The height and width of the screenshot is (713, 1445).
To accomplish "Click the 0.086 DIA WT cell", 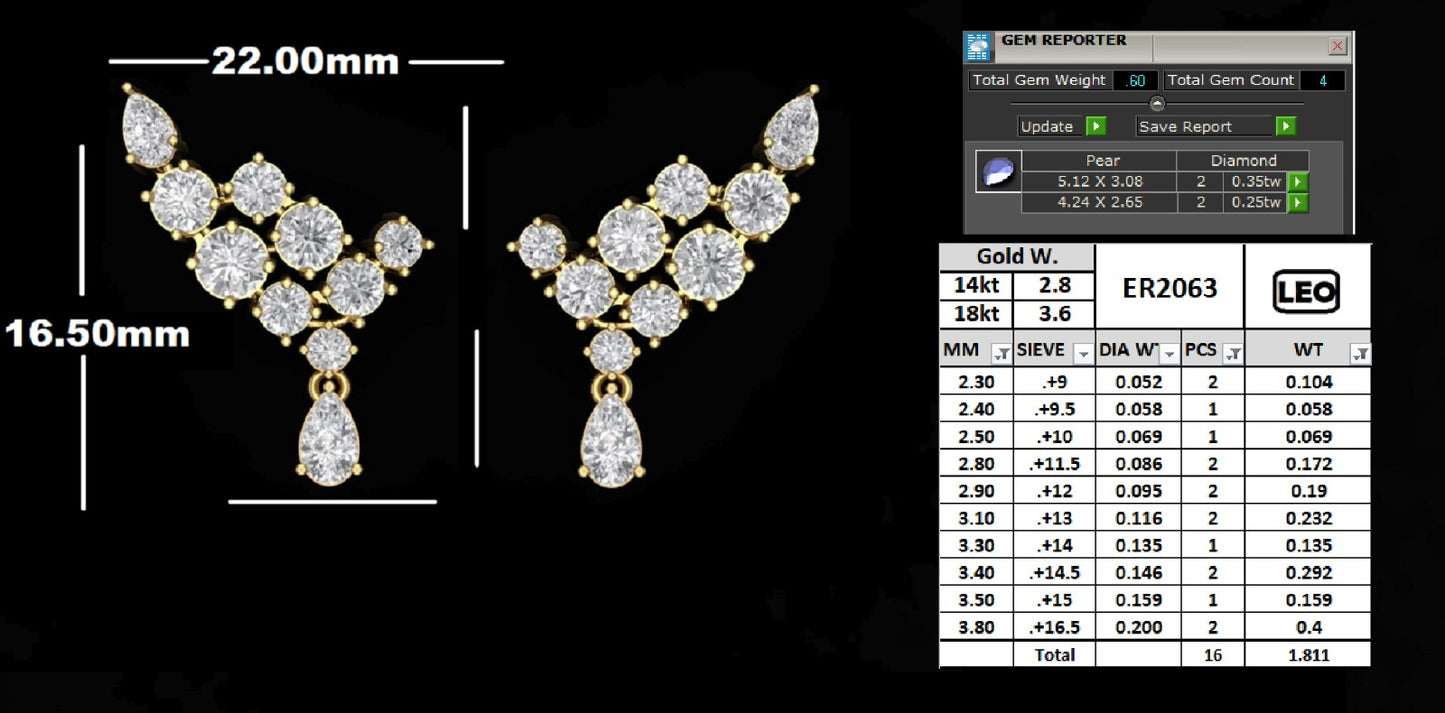I will coord(1139,463).
